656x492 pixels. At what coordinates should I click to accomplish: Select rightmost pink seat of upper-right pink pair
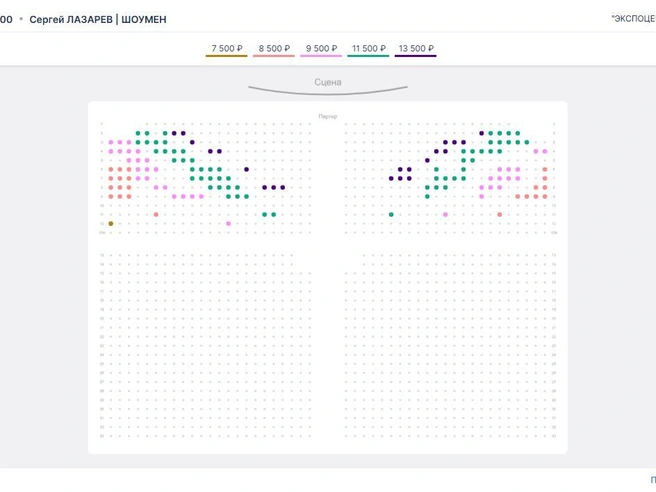click(x=545, y=151)
